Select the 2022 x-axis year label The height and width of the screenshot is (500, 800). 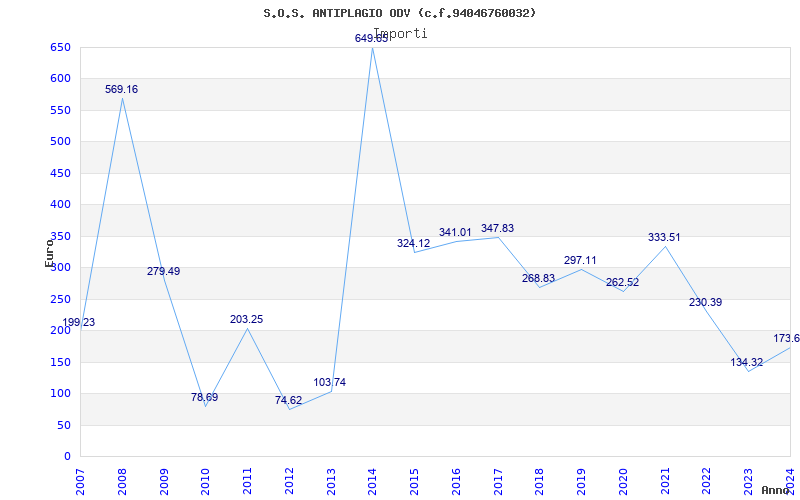(707, 482)
